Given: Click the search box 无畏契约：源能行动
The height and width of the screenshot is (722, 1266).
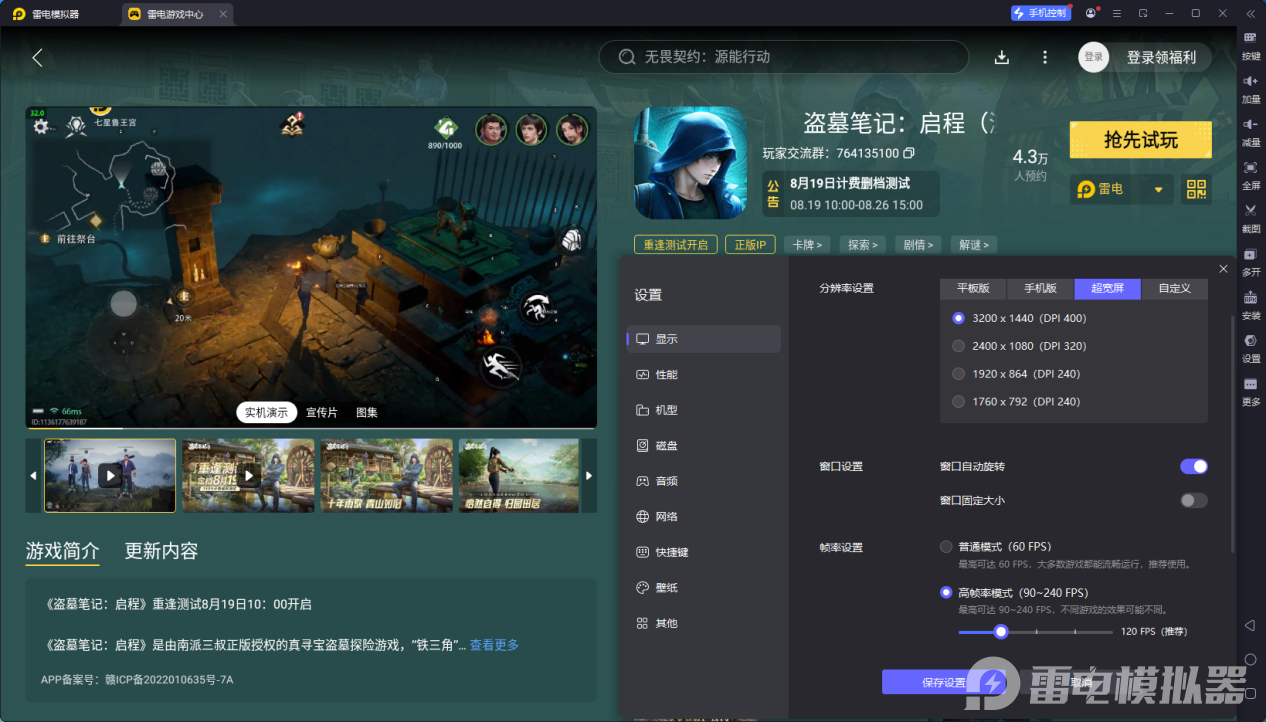Looking at the screenshot, I should coord(783,57).
